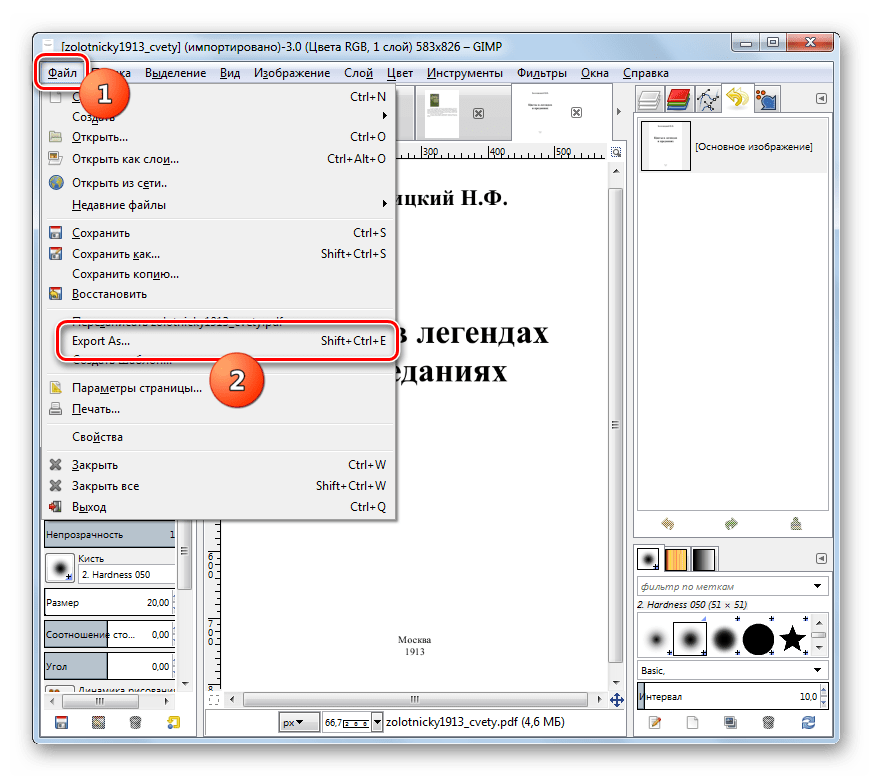This screenshot has width=873, height=777.
Task: Reset tool options with the yellow arrow icon
Action: point(173,722)
